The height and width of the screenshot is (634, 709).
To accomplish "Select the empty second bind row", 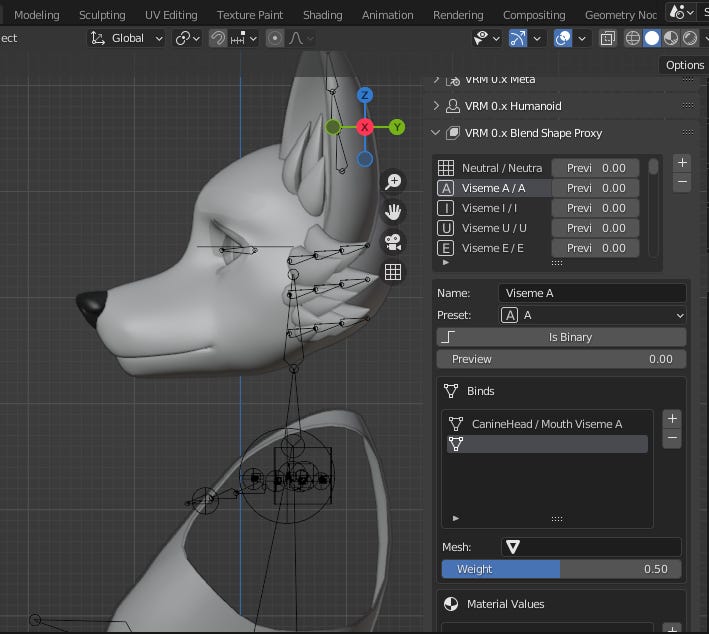I will point(548,444).
